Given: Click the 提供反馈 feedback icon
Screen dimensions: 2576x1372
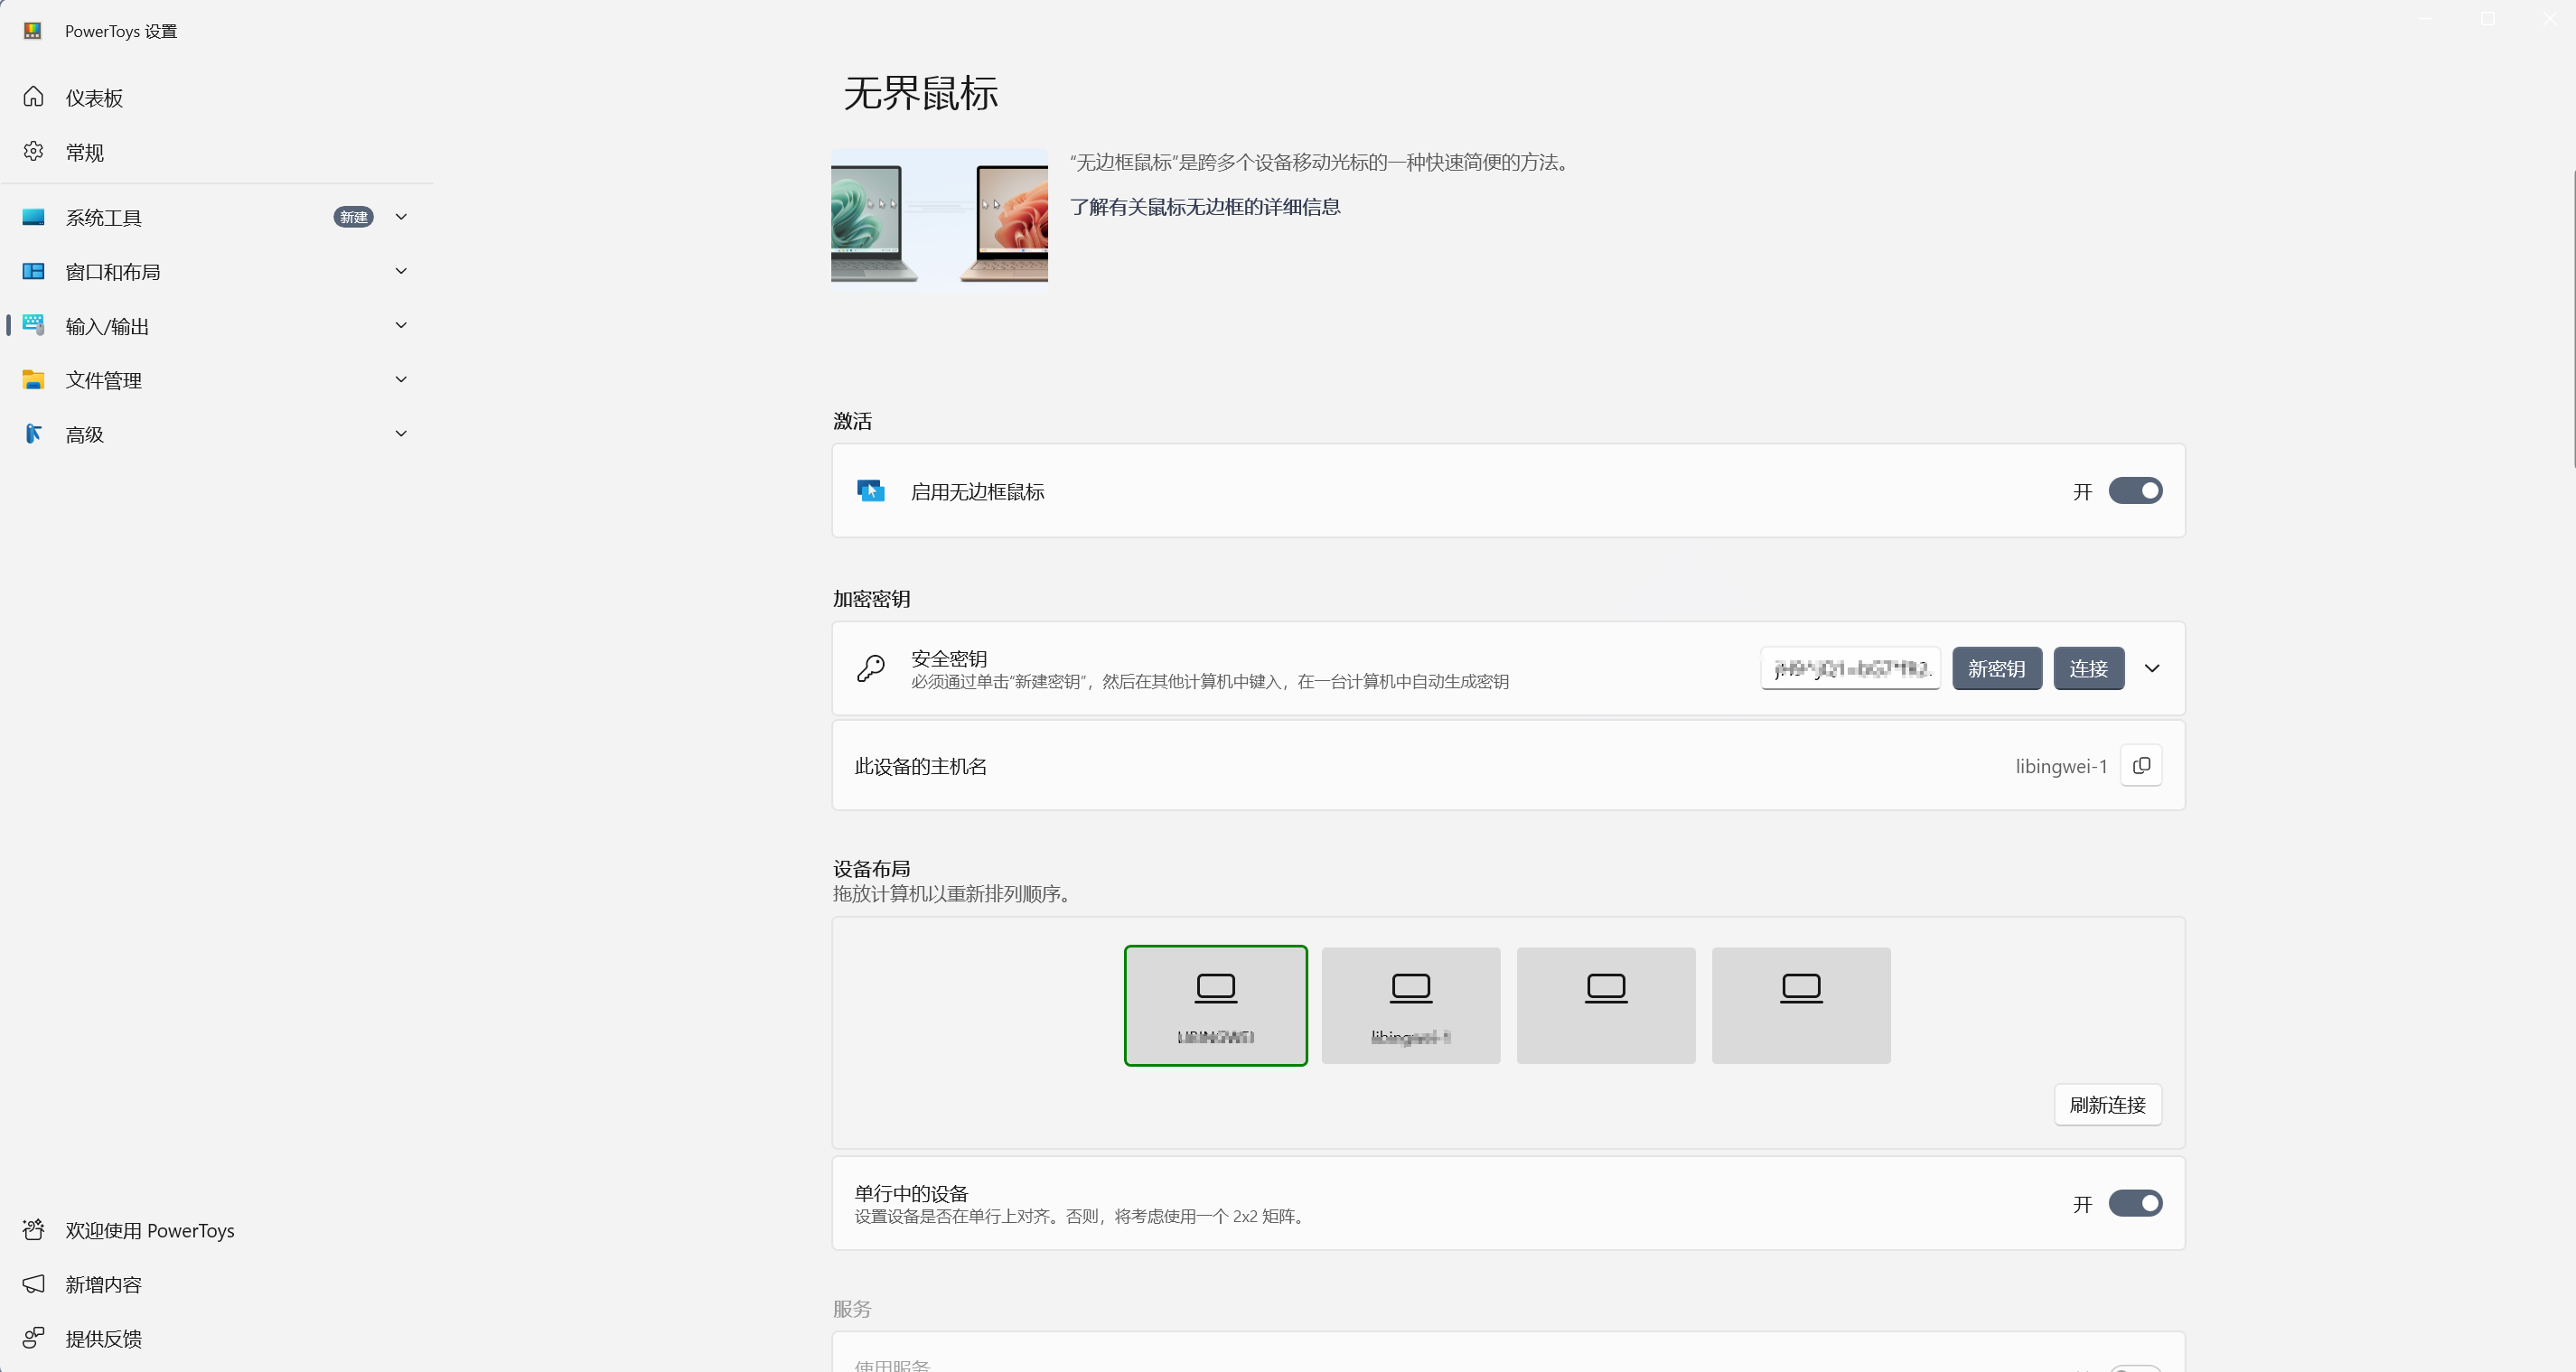Looking at the screenshot, I should point(33,1338).
